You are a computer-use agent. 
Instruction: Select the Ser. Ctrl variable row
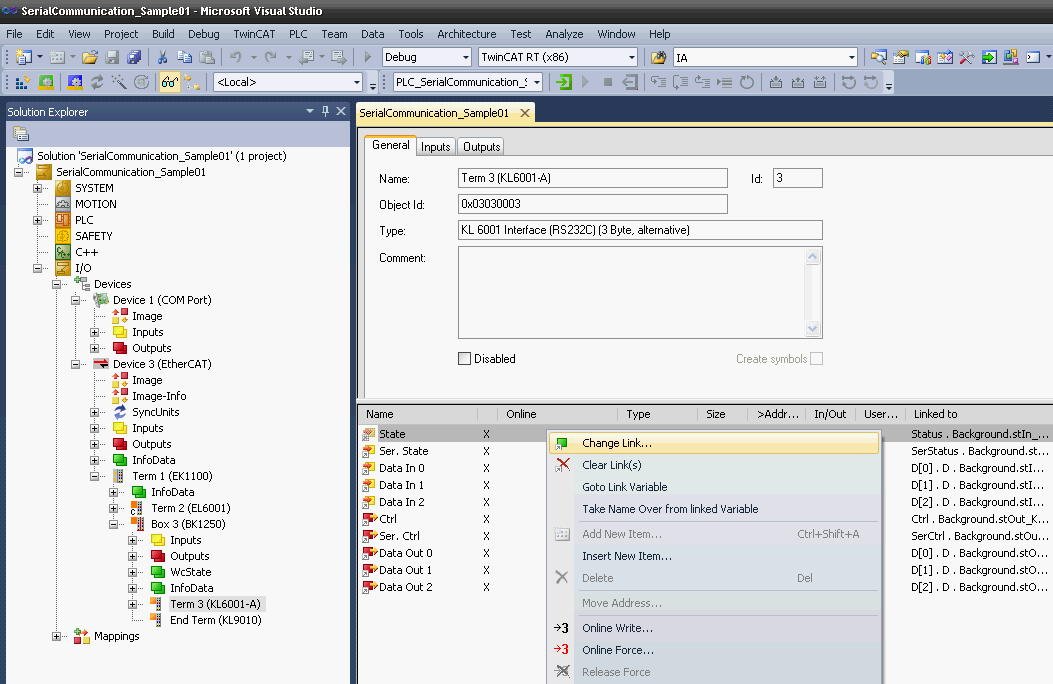coord(399,536)
